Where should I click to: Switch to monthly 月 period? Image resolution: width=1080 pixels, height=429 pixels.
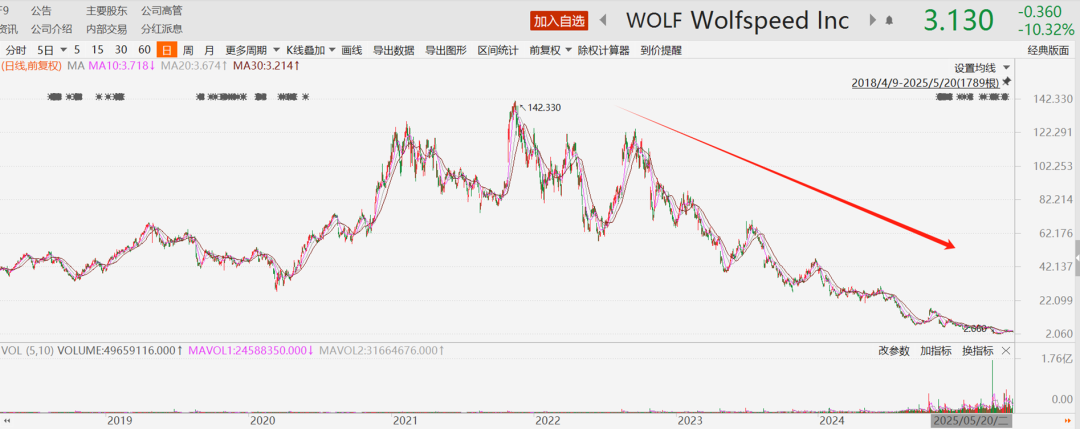(x=209, y=50)
